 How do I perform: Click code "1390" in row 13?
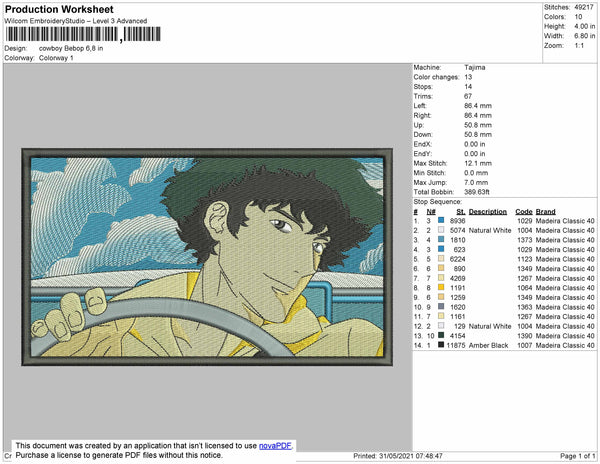(x=525, y=335)
